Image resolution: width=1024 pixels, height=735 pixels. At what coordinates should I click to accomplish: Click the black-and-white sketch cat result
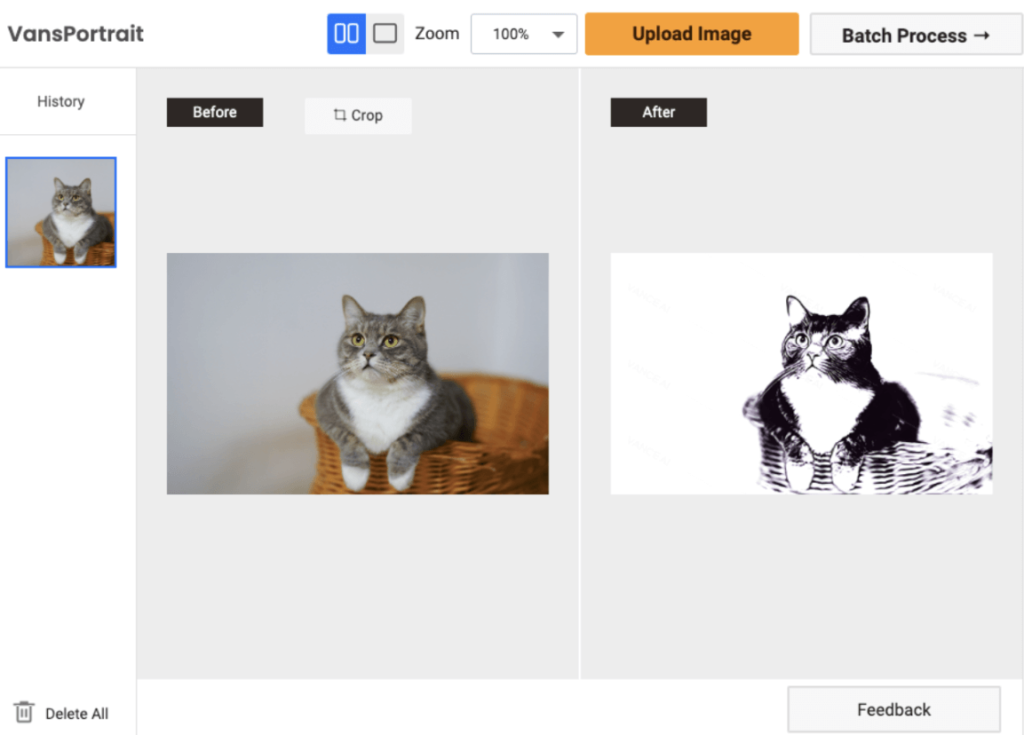tap(801, 373)
